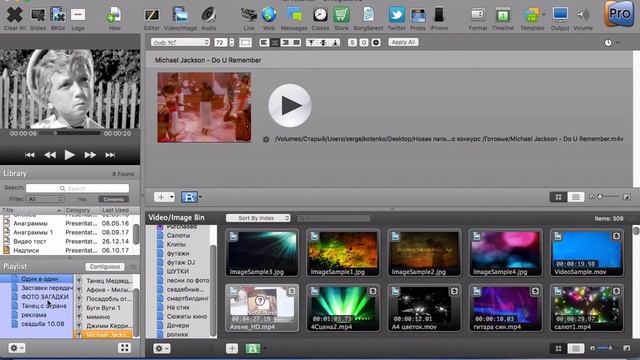Open the Messages tool
The image size is (640, 360).
pos(294,16)
